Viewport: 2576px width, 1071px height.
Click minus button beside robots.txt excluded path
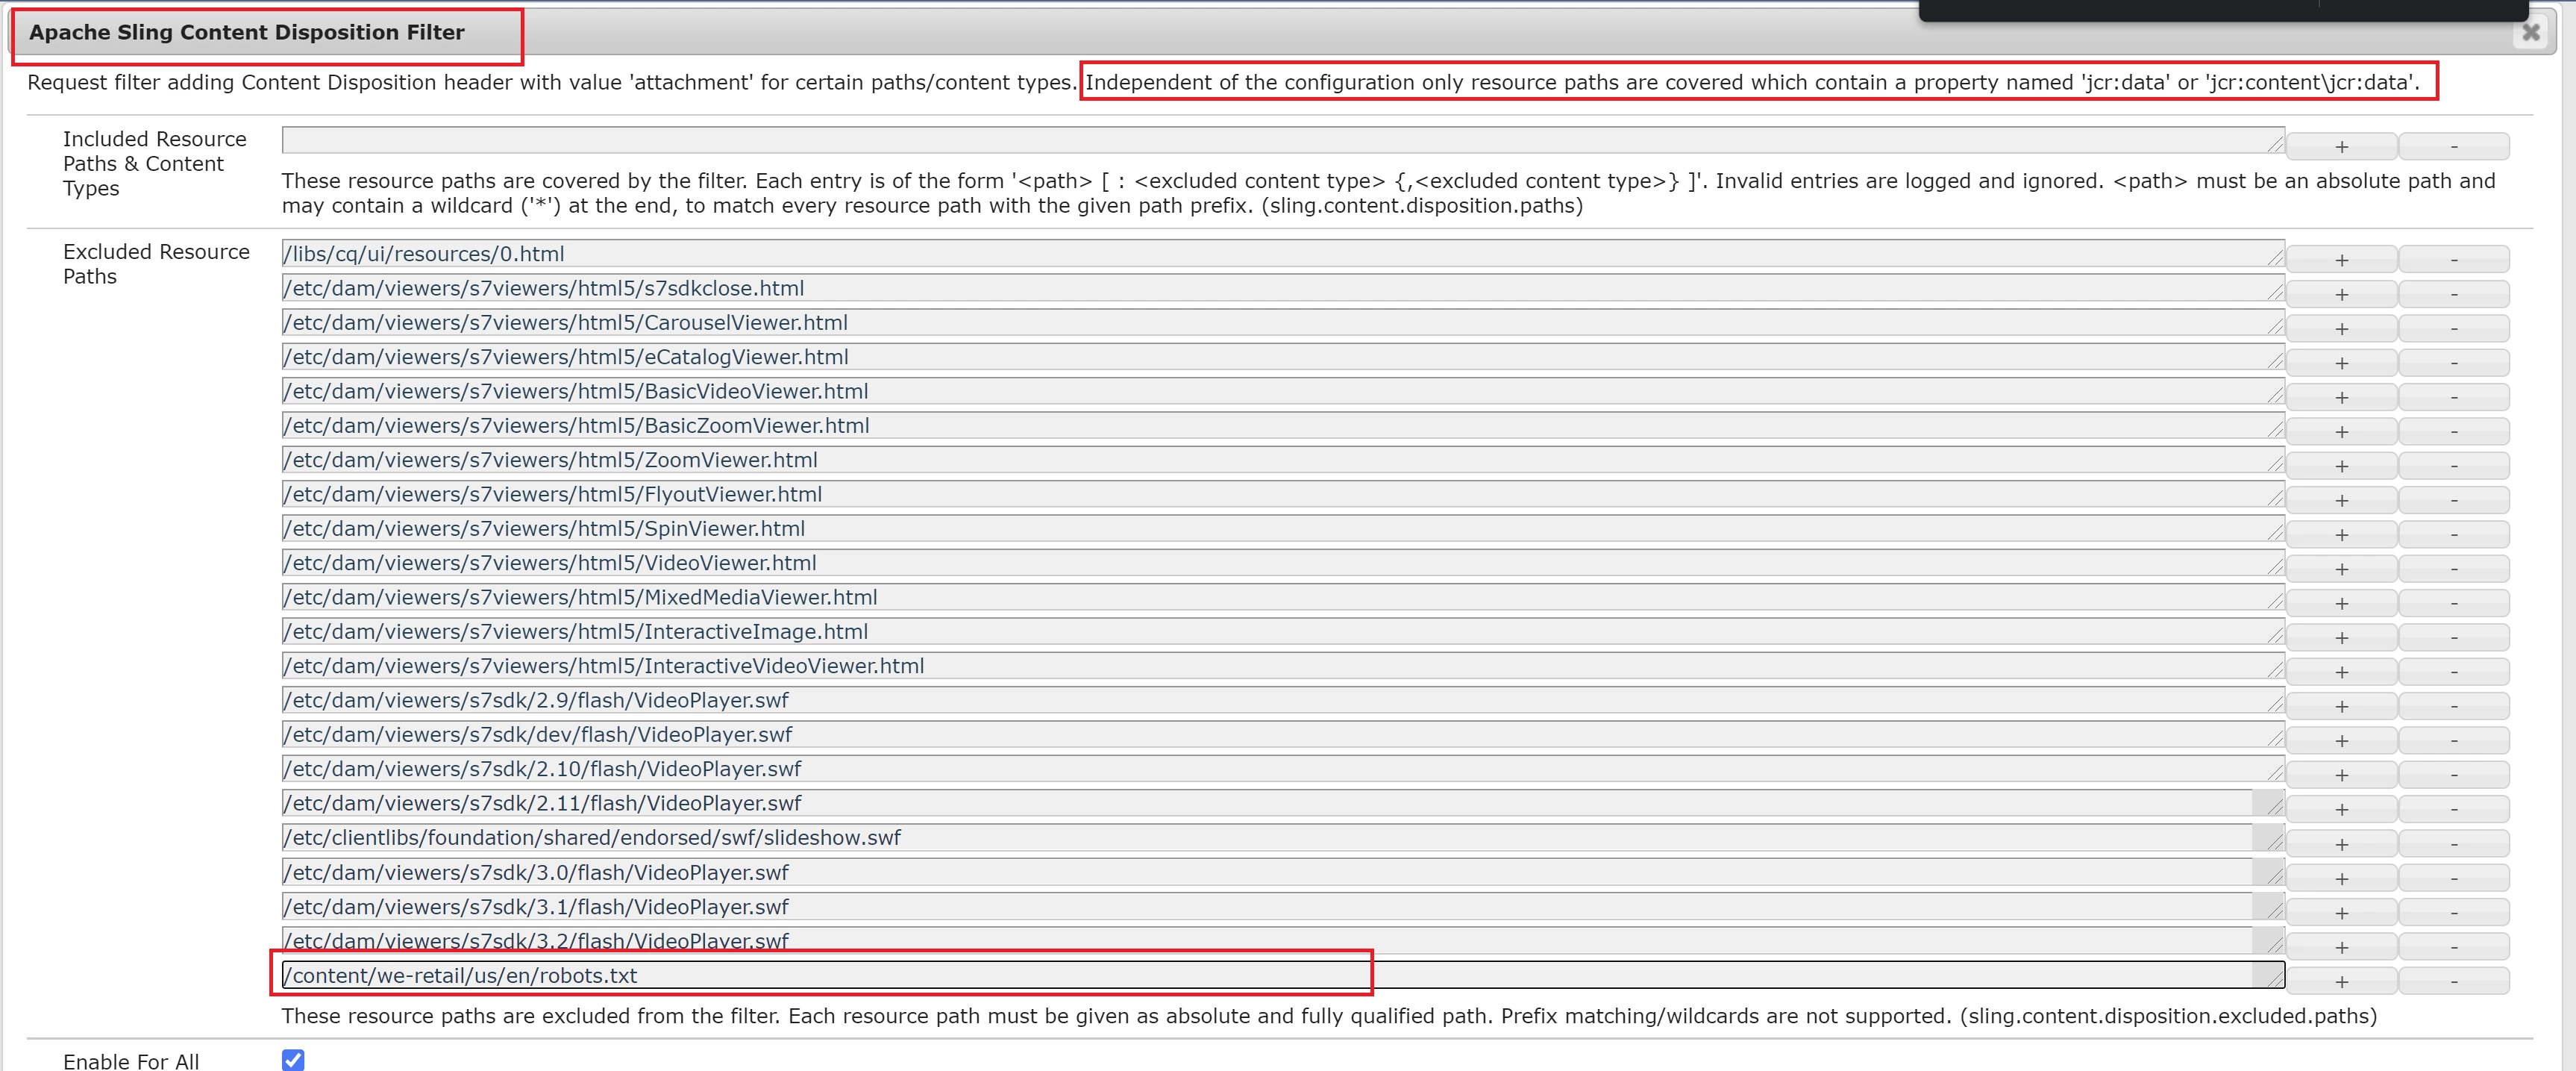point(2453,982)
